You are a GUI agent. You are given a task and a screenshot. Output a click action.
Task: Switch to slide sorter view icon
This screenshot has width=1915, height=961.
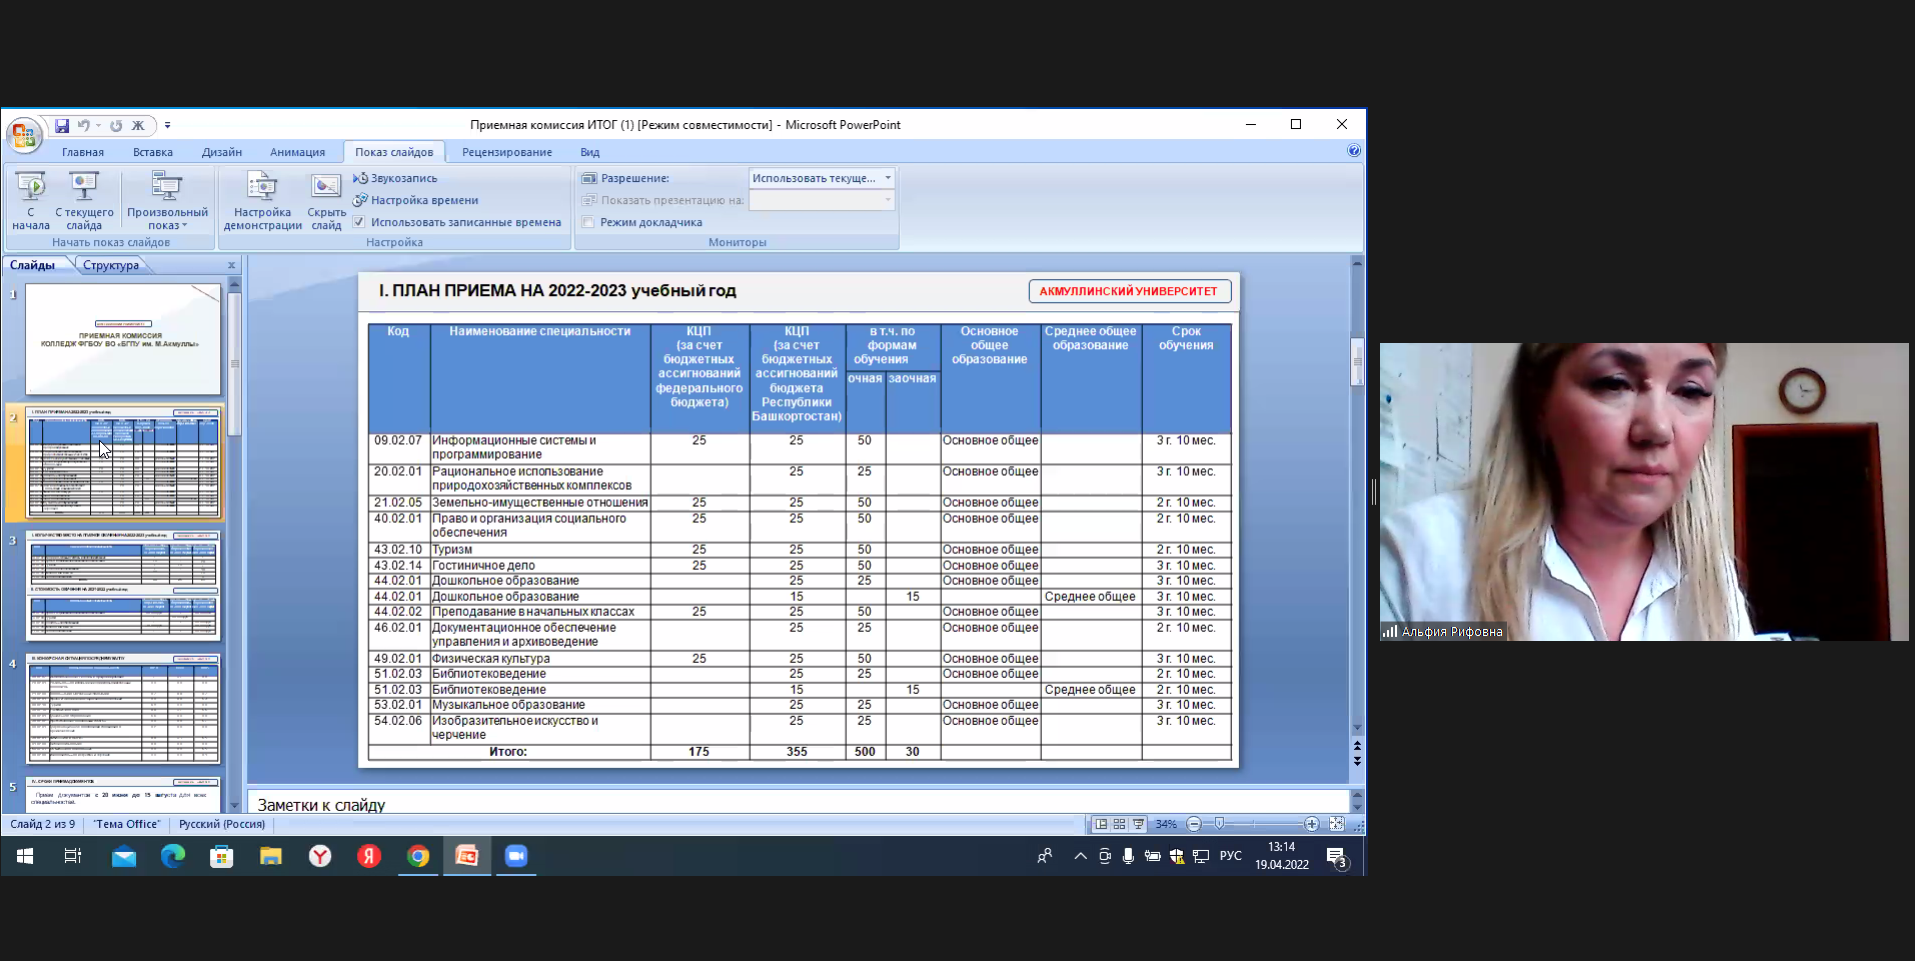(x=1119, y=824)
